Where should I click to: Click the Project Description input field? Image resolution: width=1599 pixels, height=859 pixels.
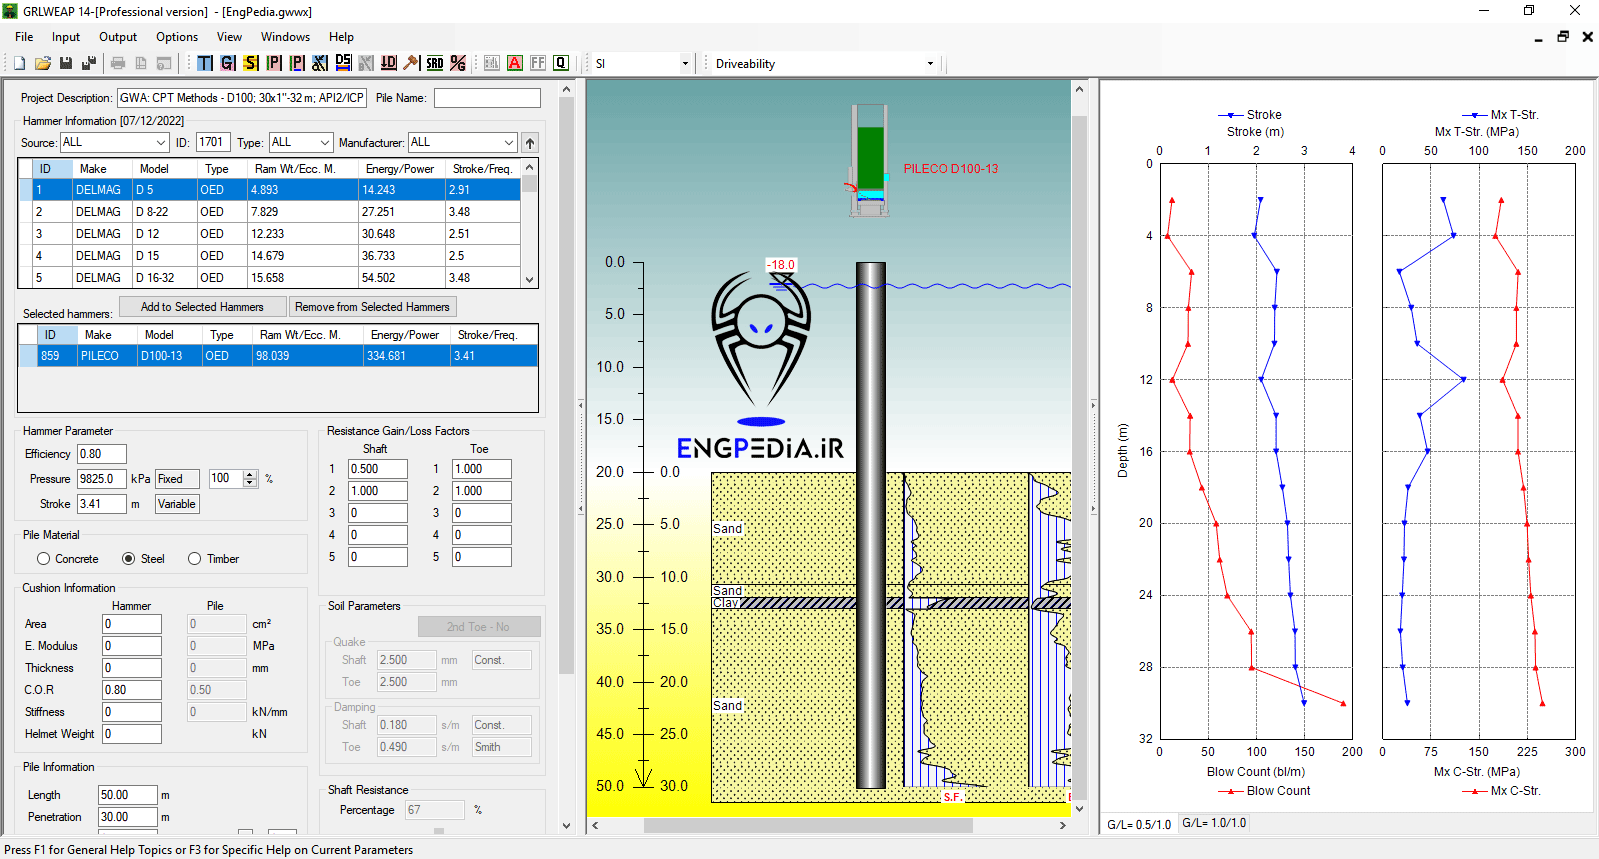(242, 98)
